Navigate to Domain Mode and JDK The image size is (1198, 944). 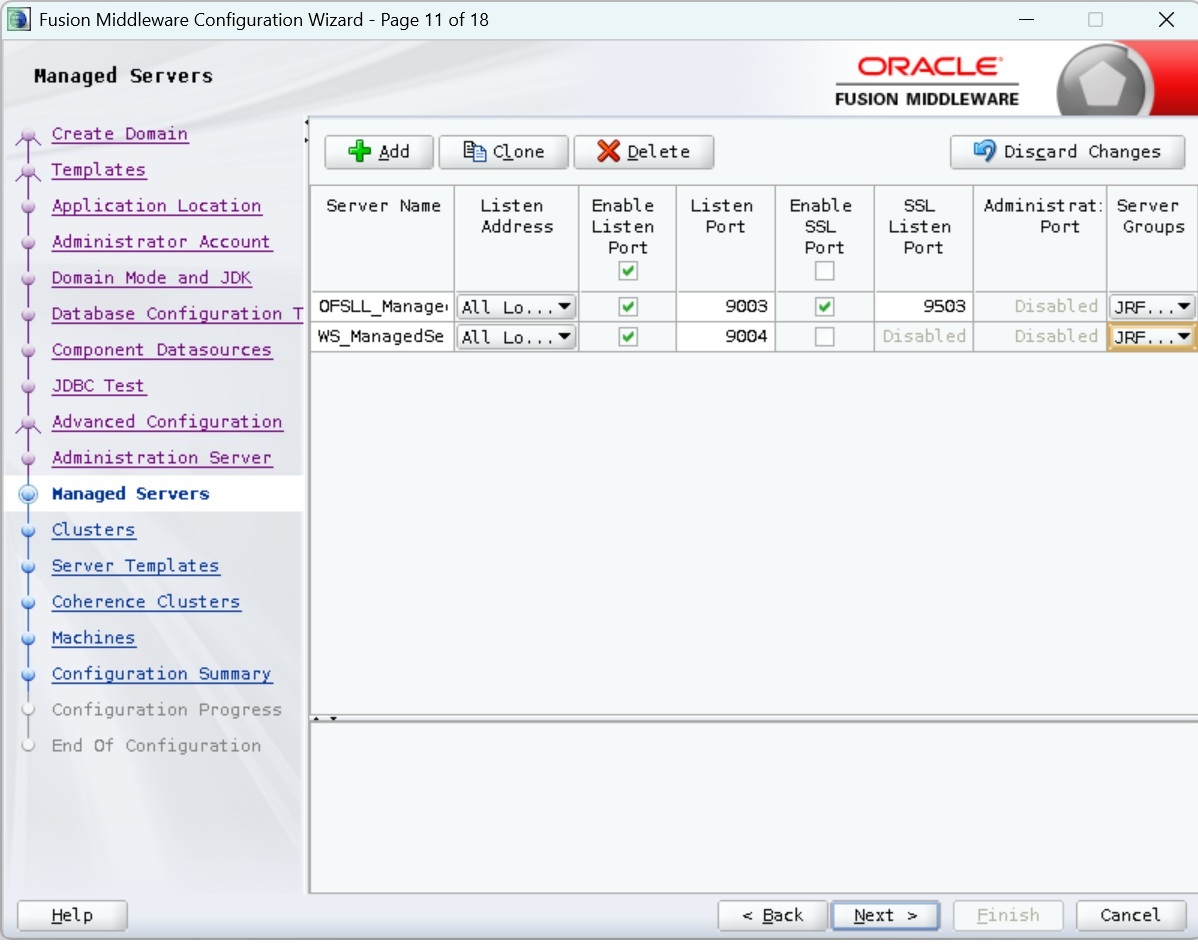click(x=151, y=277)
